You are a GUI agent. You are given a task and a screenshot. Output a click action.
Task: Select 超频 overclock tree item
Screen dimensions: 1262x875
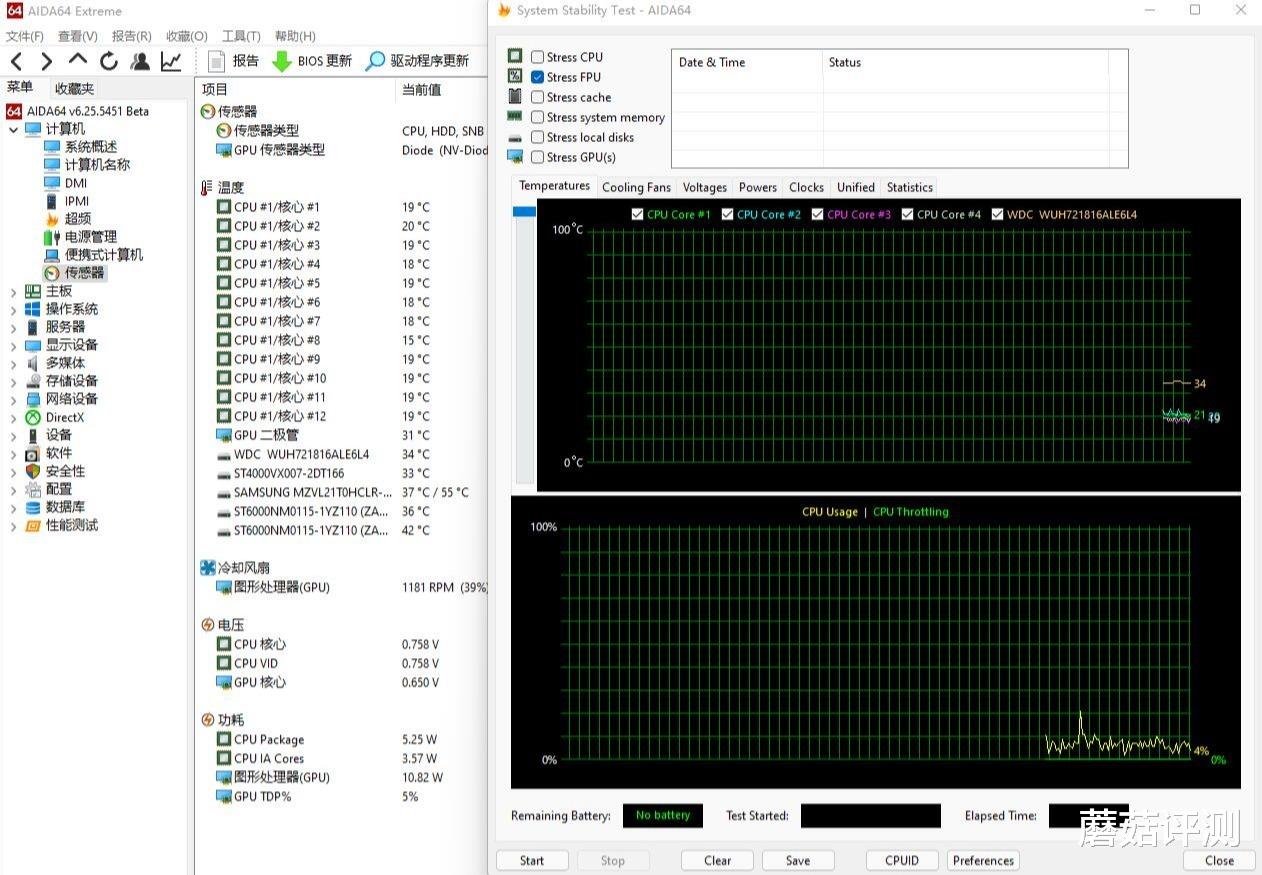pyautogui.click(x=78, y=218)
